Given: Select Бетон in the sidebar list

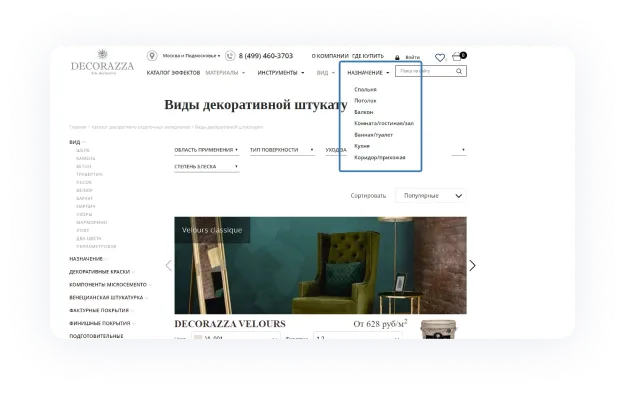Looking at the screenshot, I should (84, 166).
